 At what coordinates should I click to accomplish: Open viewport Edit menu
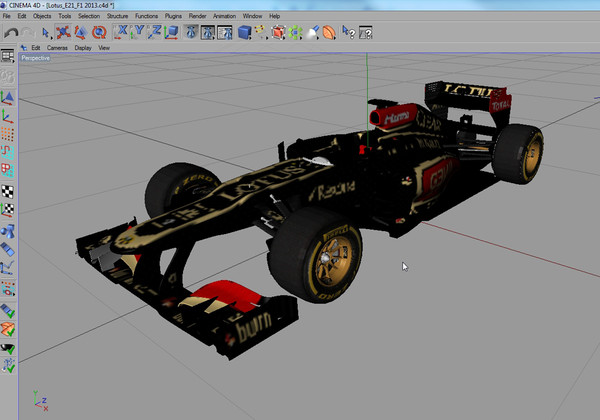point(36,48)
